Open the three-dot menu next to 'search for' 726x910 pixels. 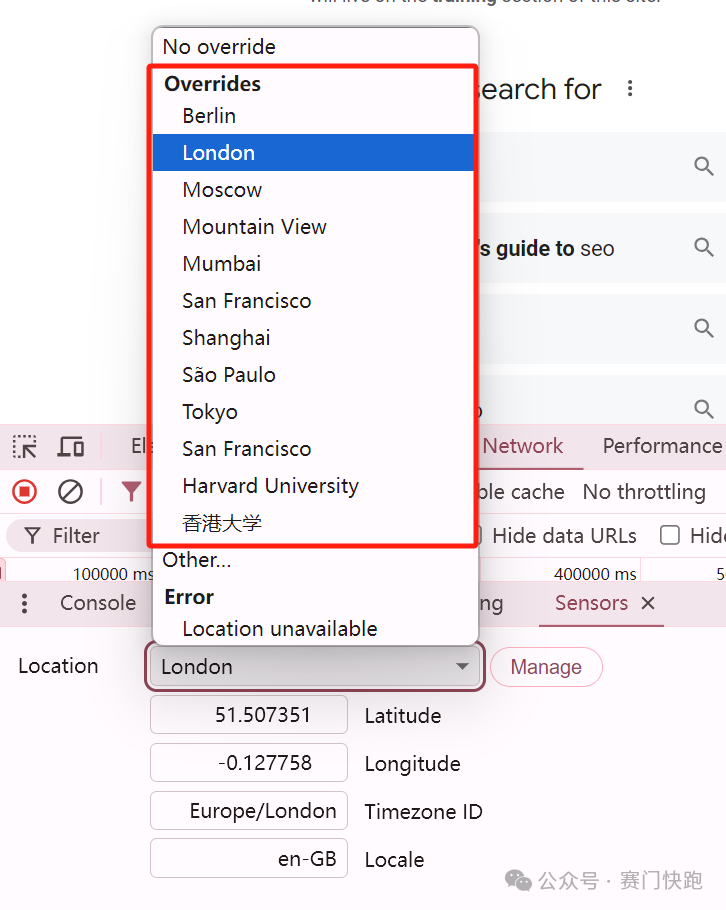pyautogui.click(x=630, y=89)
